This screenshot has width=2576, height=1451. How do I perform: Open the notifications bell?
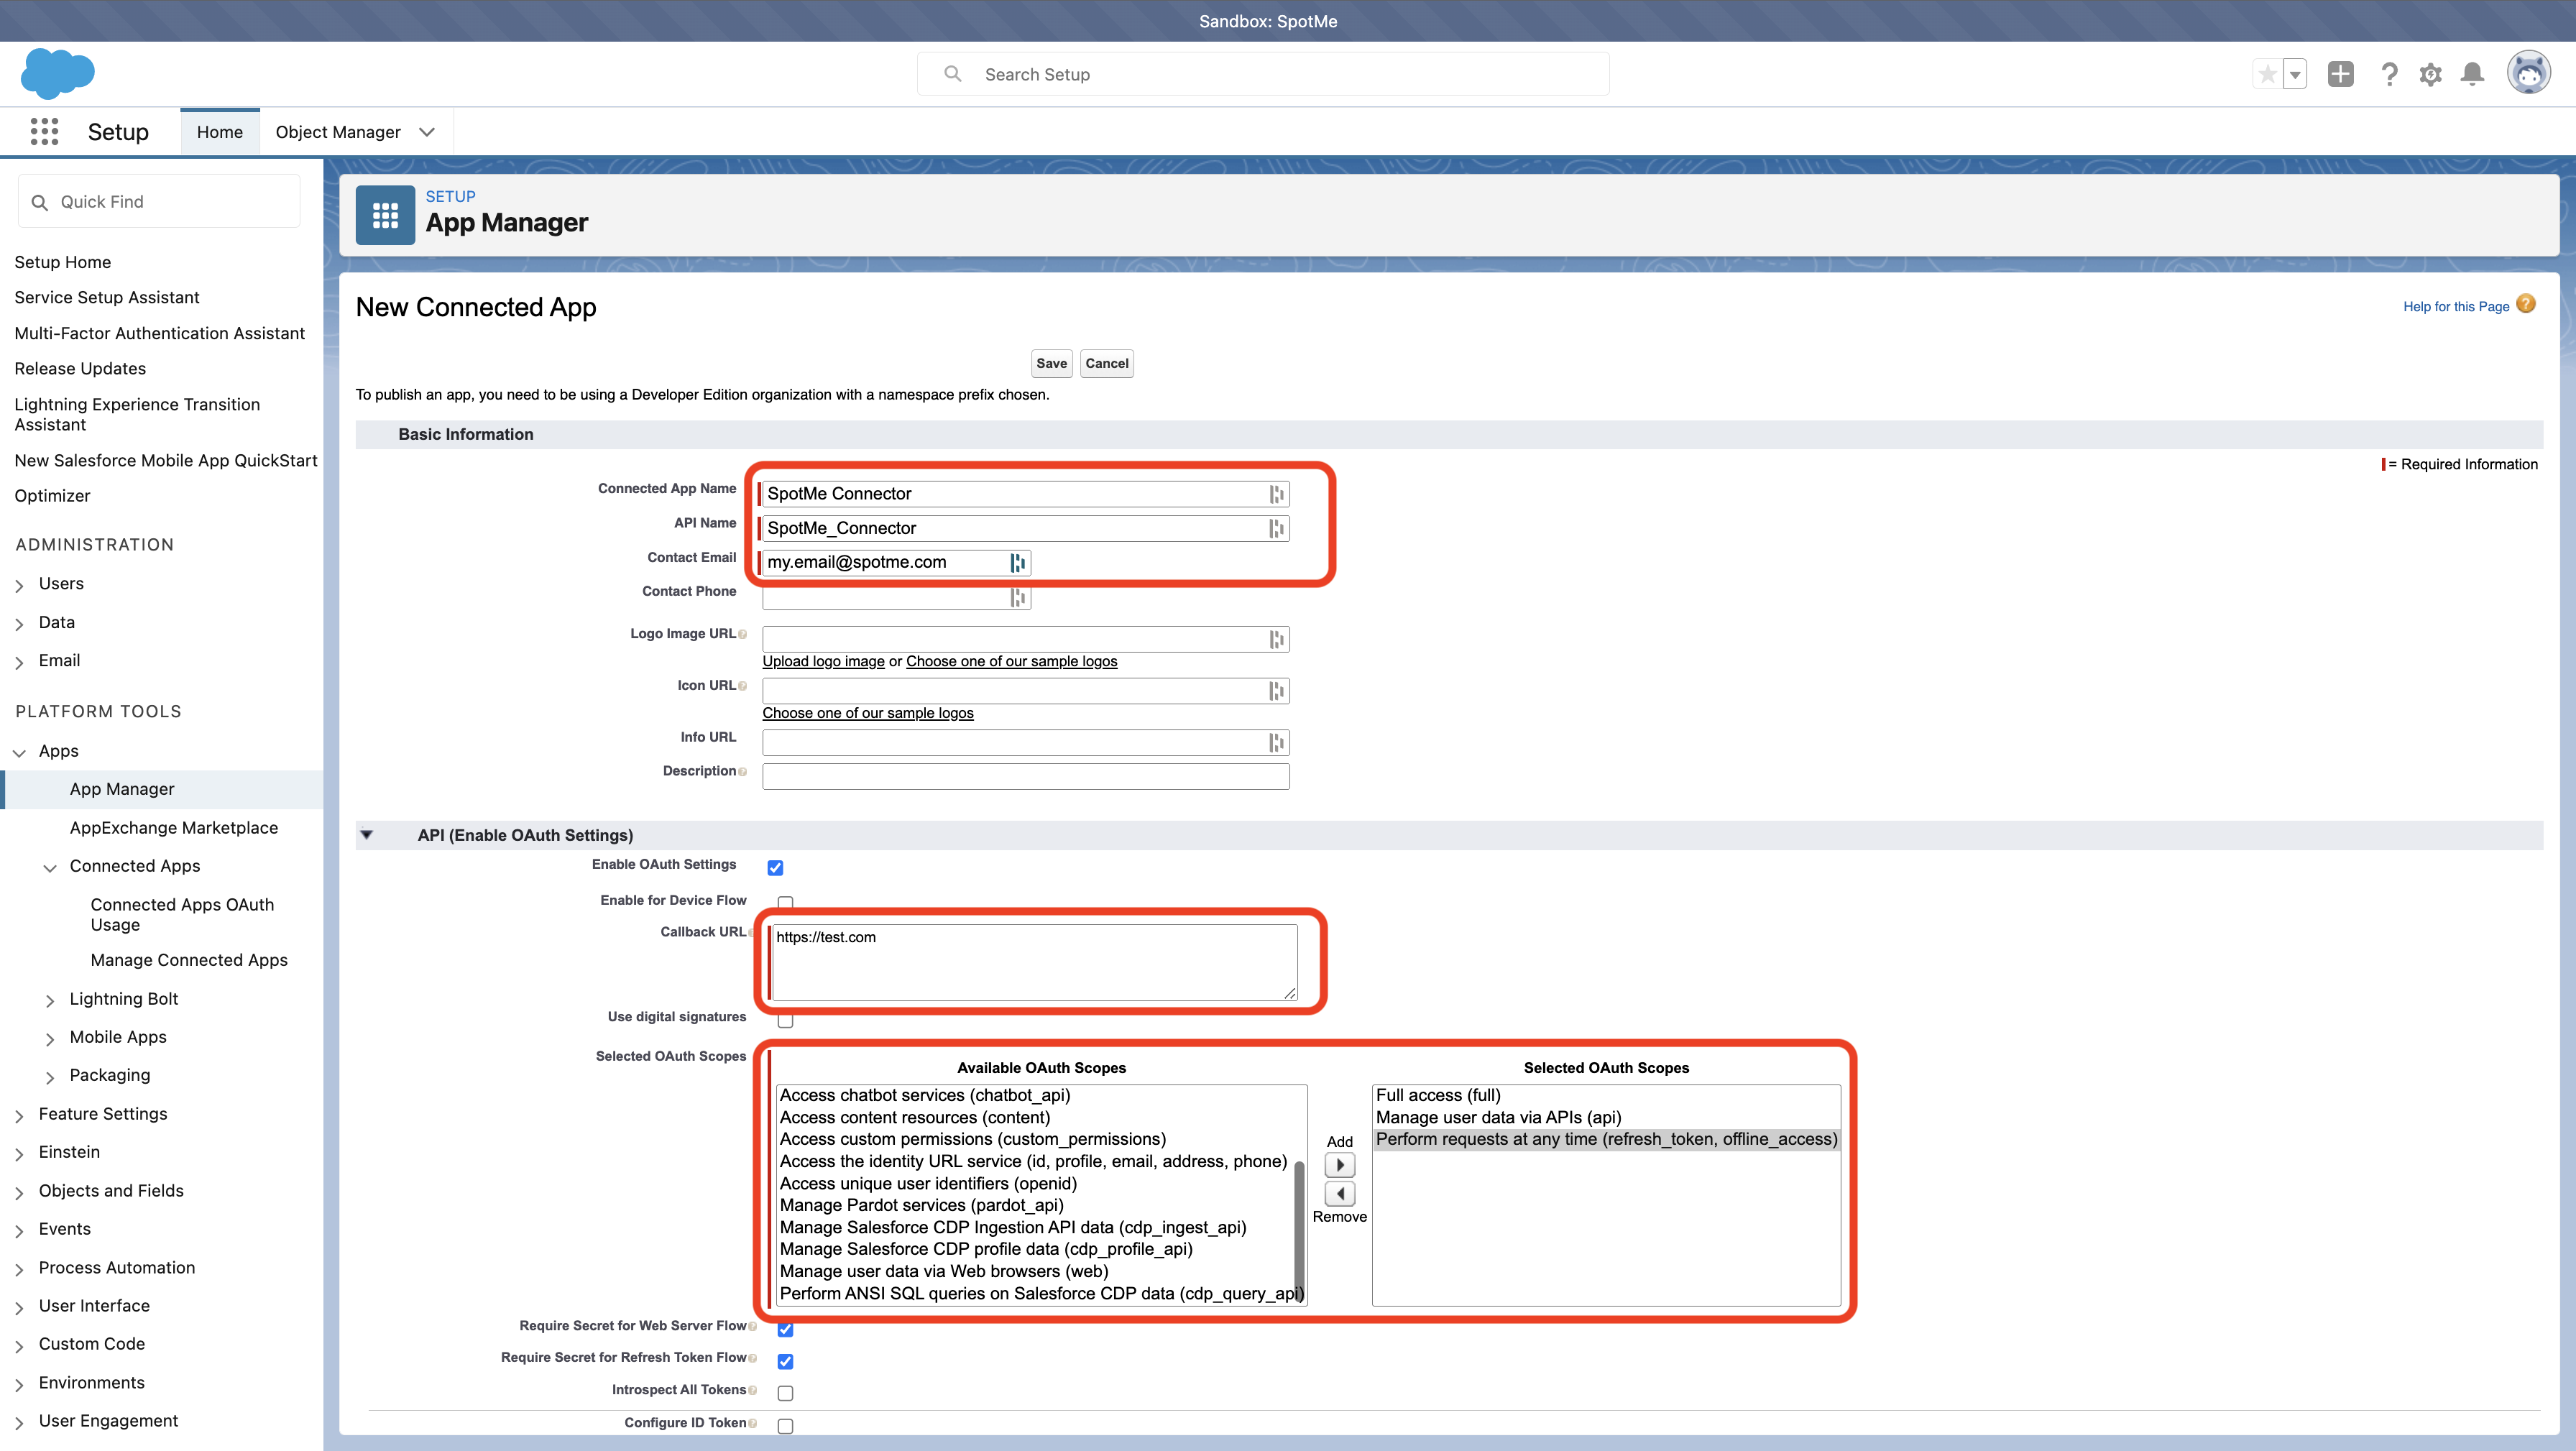click(2472, 74)
